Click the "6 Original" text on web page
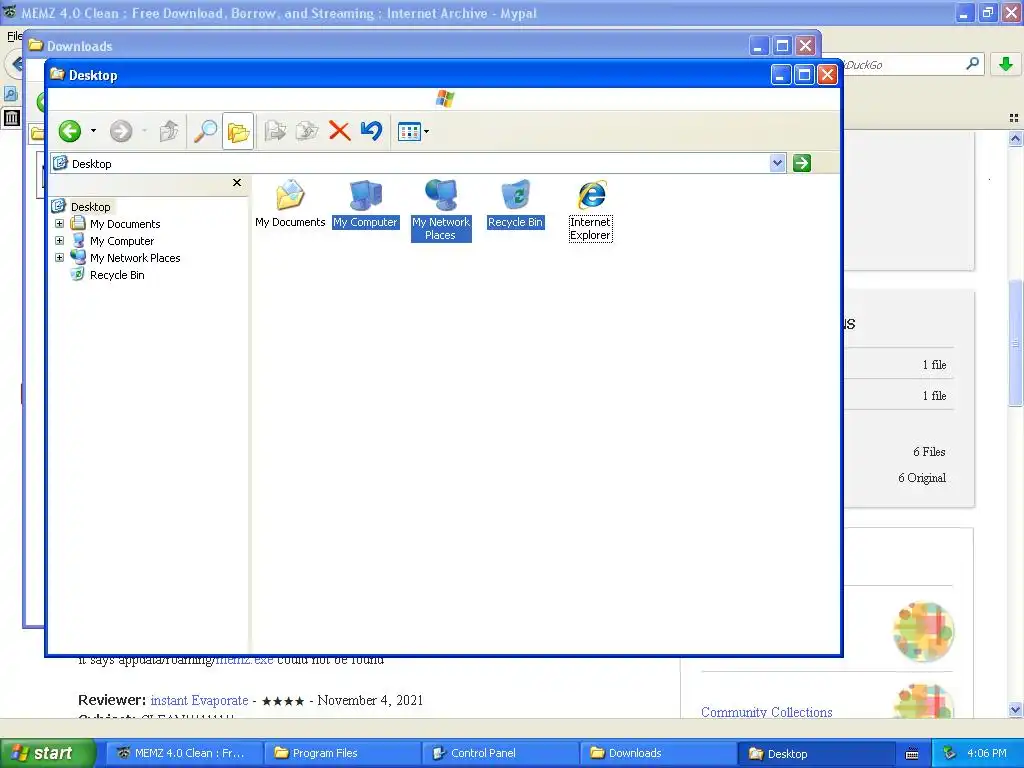This screenshot has width=1024, height=768. 921,478
